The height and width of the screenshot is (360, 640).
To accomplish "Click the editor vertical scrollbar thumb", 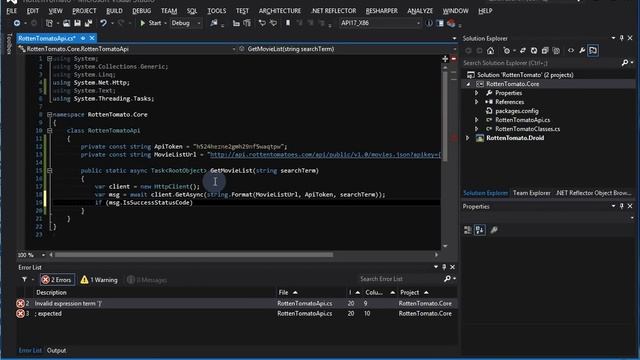I will pos(445,116).
